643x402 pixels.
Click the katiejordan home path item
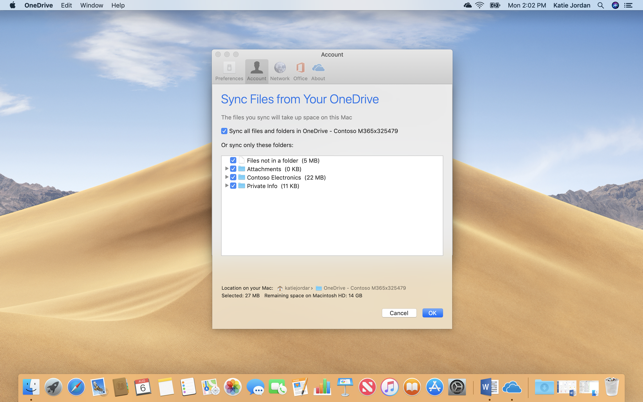294,288
